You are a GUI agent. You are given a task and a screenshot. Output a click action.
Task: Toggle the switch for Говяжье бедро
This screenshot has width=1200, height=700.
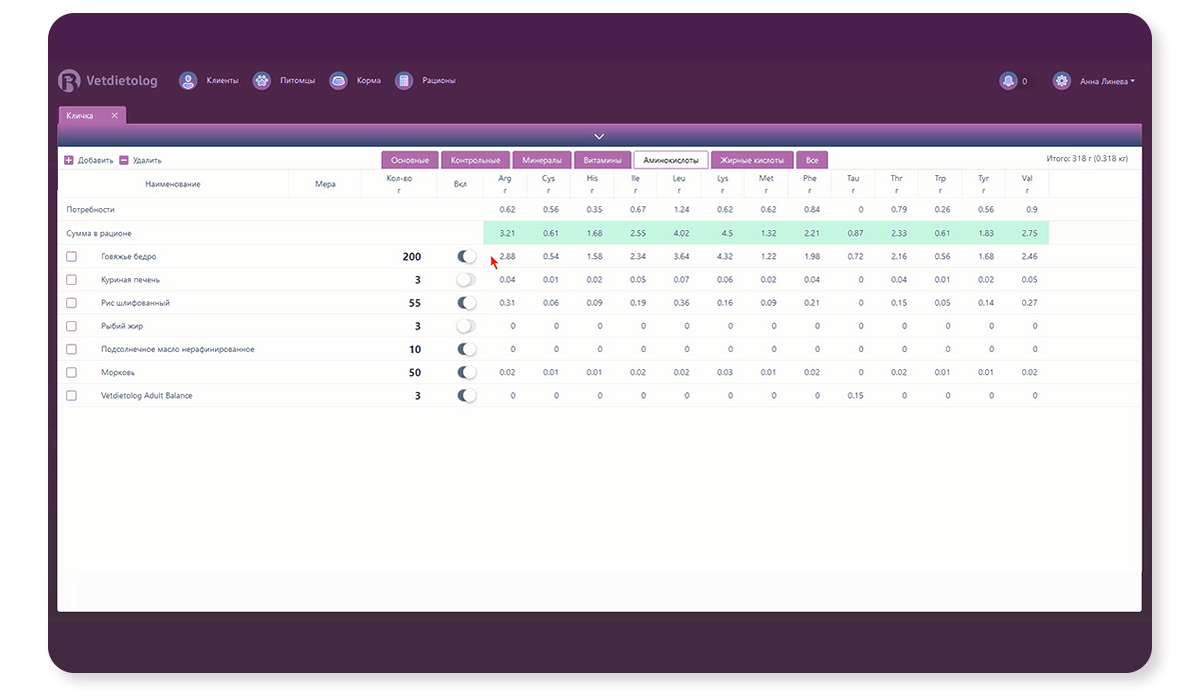[466, 257]
